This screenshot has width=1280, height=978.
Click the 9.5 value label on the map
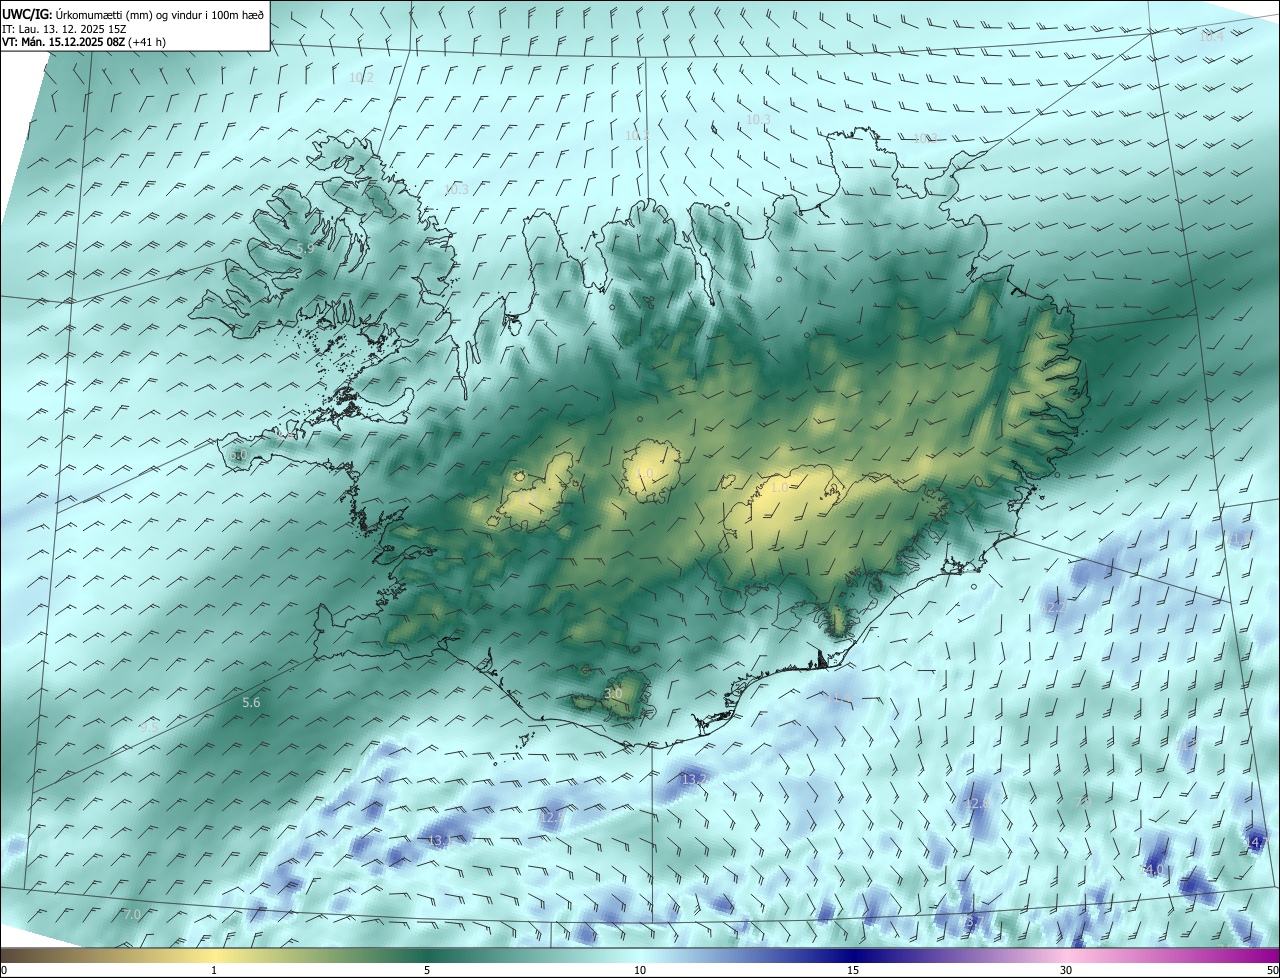click(x=148, y=727)
